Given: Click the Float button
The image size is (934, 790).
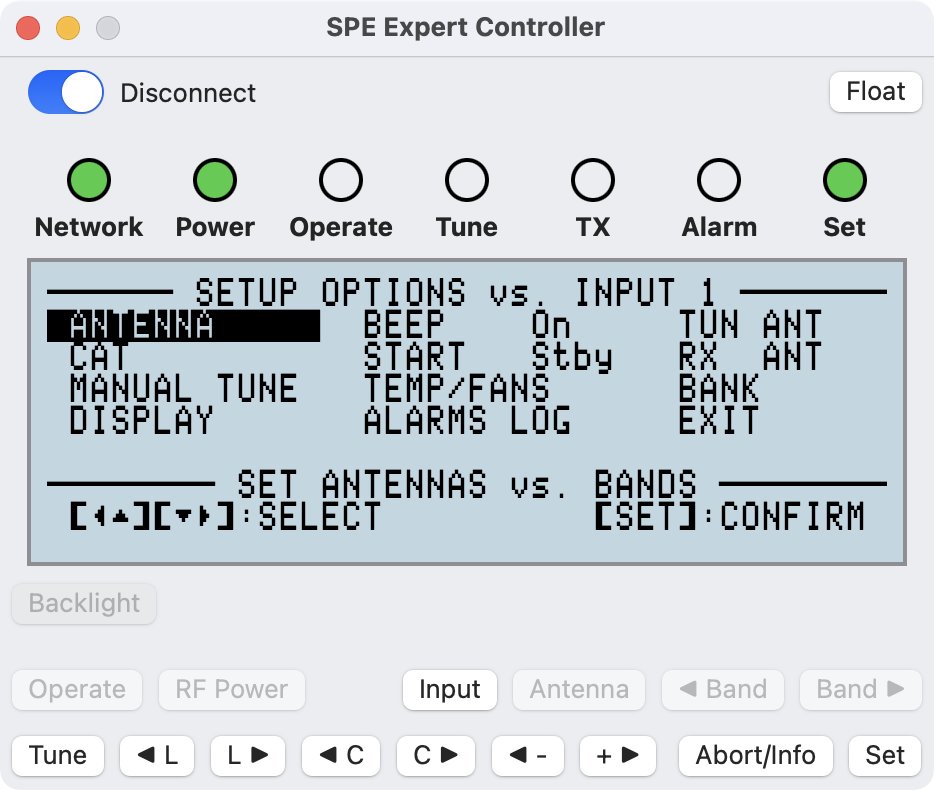Looking at the screenshot, I should (875, 92).
